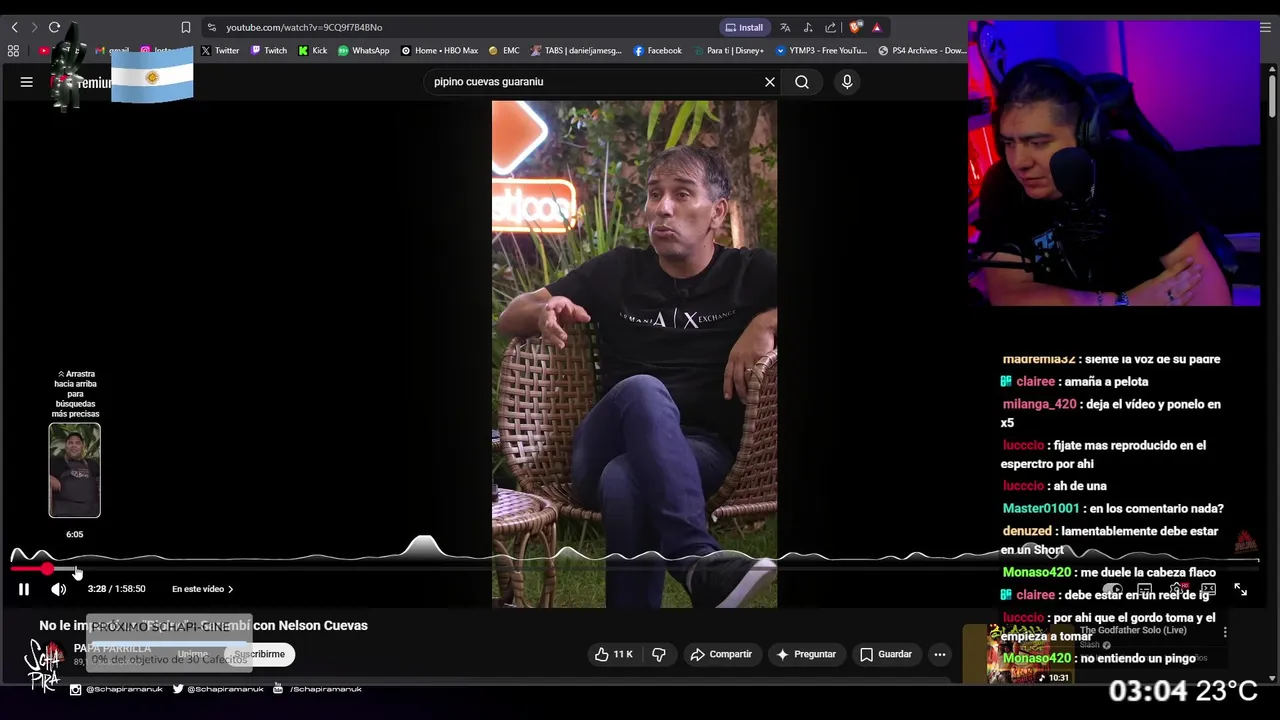Click the Compartir share button
The height and width of the screenshot is (720, 1280).
(x=721, y=654)
